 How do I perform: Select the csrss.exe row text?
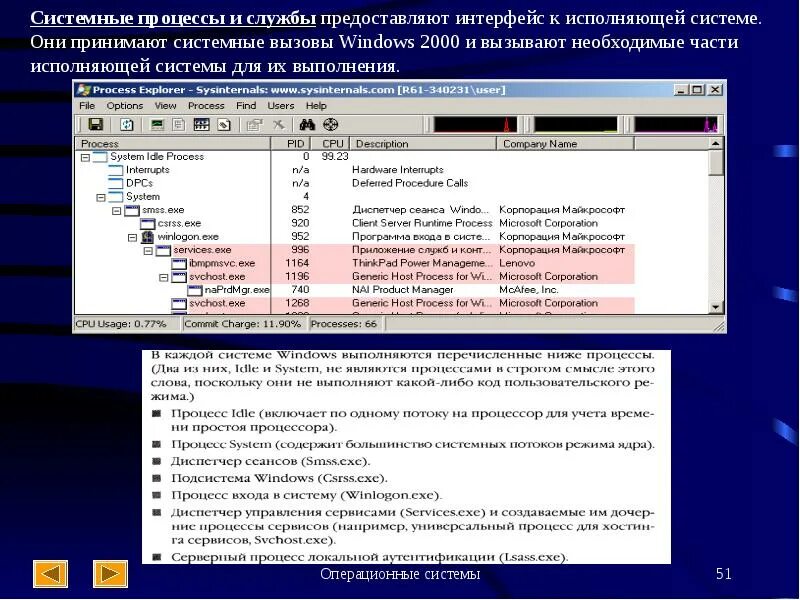pos(179,223)
